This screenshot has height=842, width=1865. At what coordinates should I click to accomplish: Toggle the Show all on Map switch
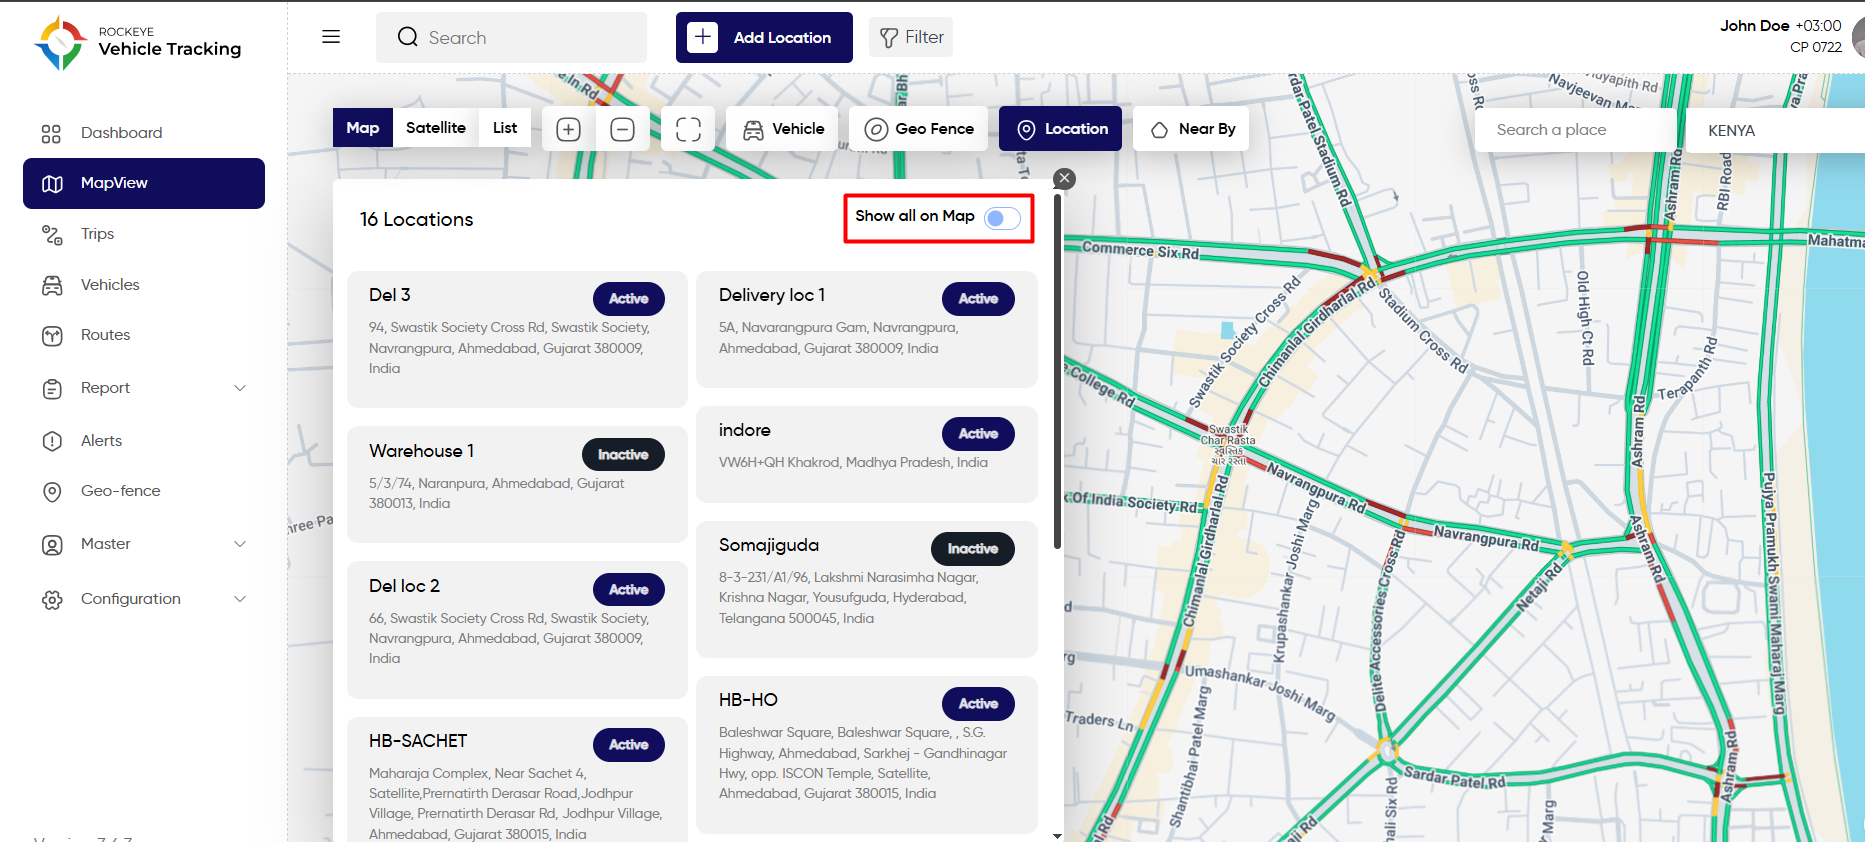(x=1002, y=218)
